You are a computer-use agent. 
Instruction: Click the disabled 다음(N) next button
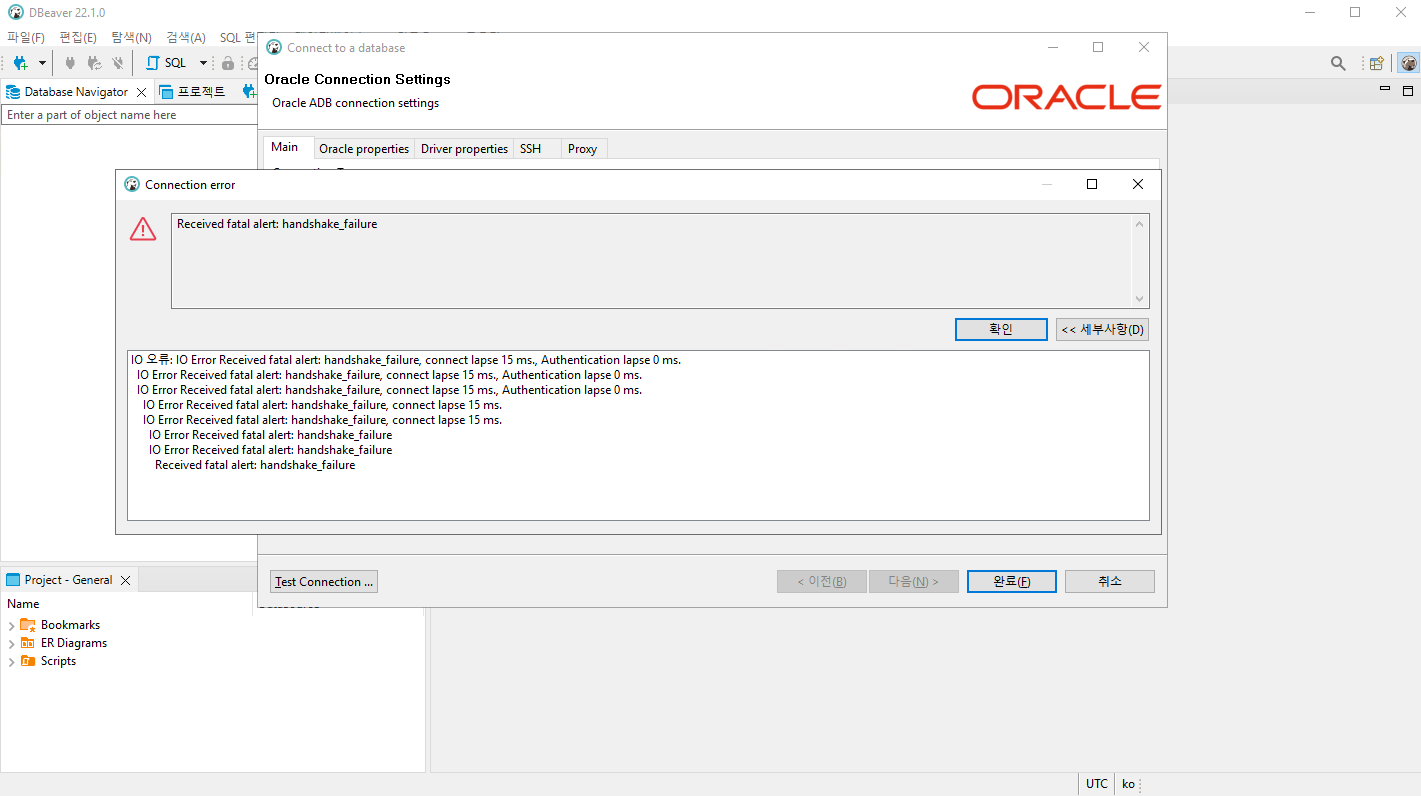[913, 581]
